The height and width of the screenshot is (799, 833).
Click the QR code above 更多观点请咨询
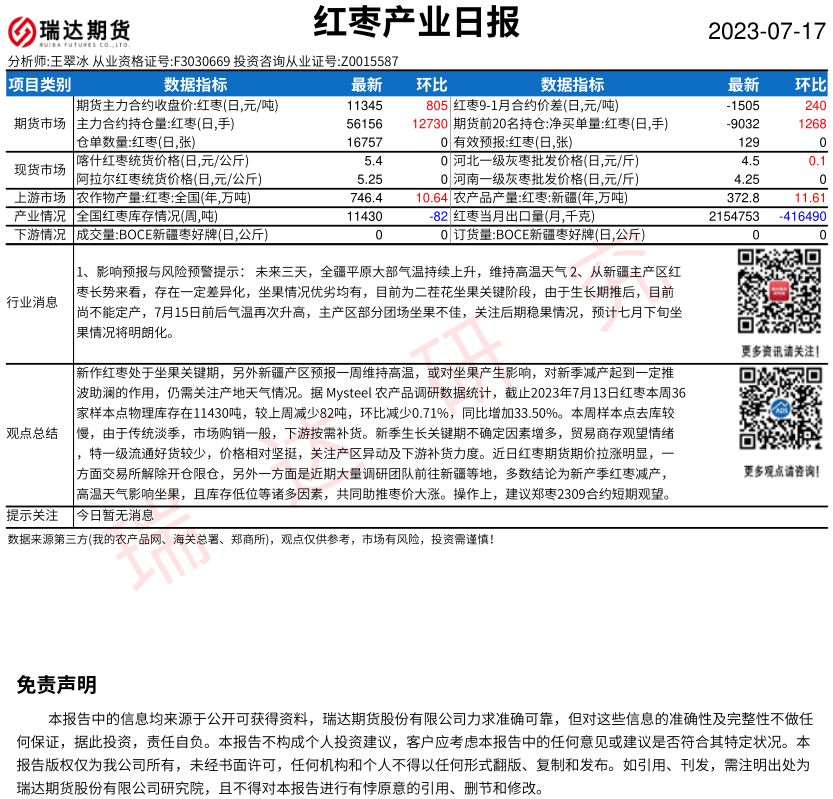pyautogui.click(x=780, y=410)
